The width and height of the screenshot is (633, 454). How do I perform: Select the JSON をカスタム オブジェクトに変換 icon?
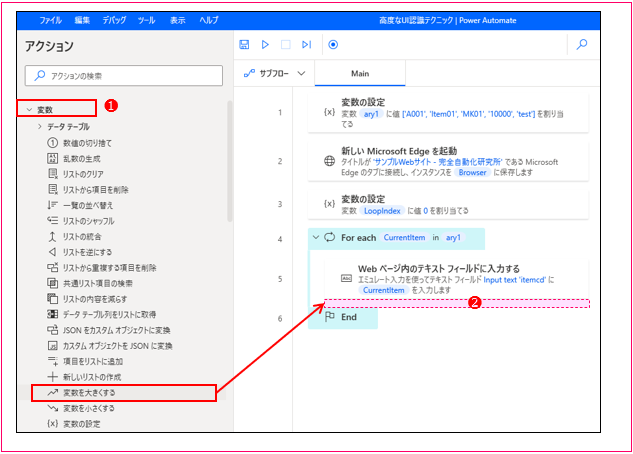coord(52,330)
